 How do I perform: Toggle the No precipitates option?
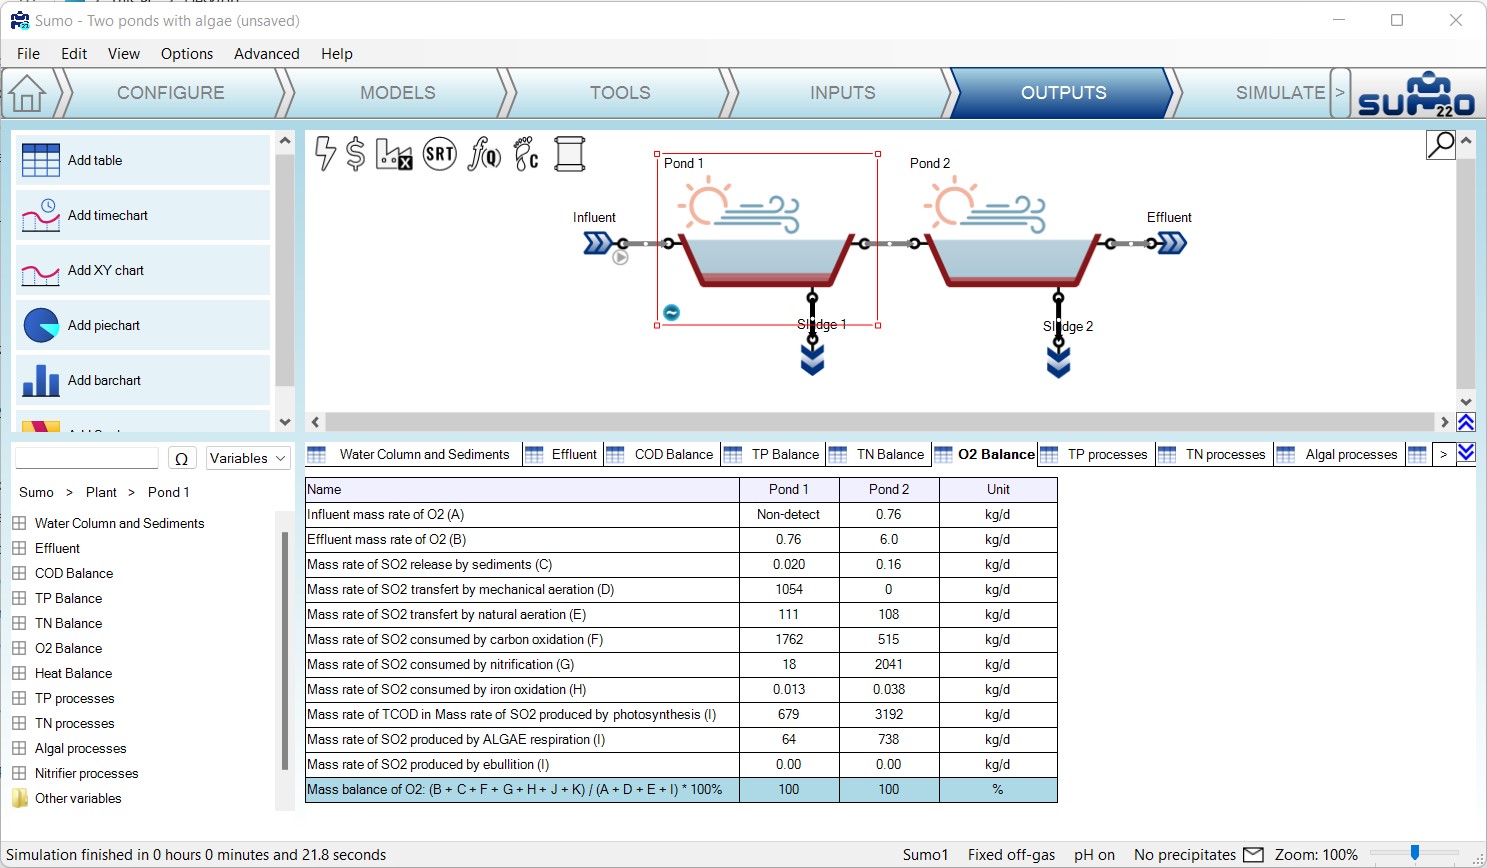[x=1184, y=855]
